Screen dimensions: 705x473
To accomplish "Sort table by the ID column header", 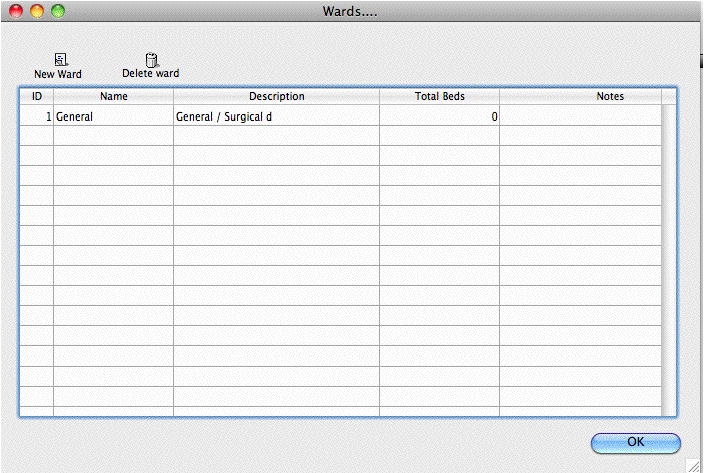I will (x=36, y=97).
